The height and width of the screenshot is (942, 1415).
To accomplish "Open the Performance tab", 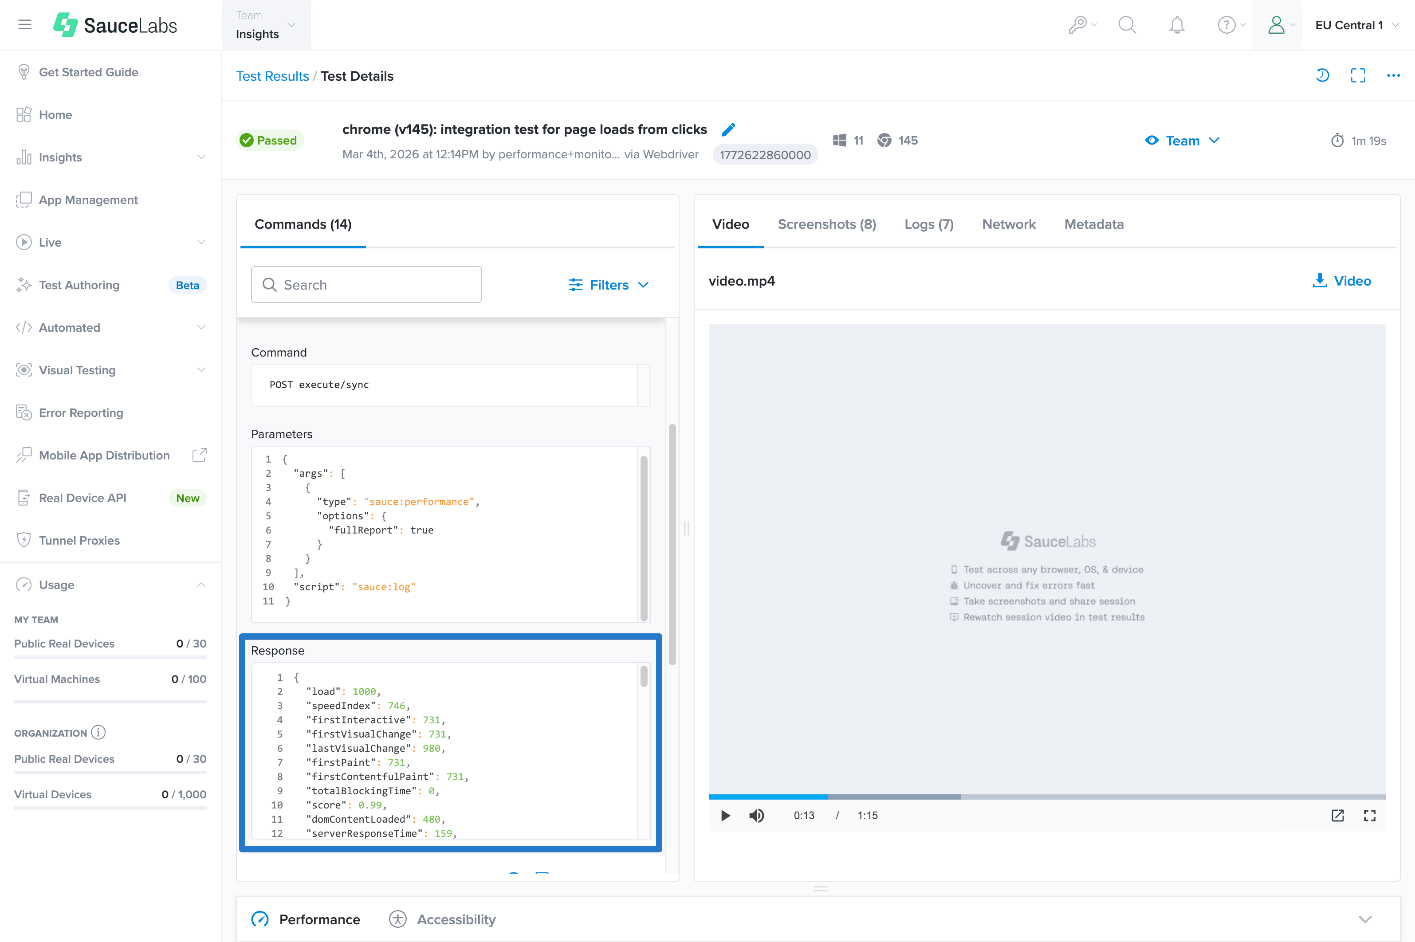I will (306, 919).
